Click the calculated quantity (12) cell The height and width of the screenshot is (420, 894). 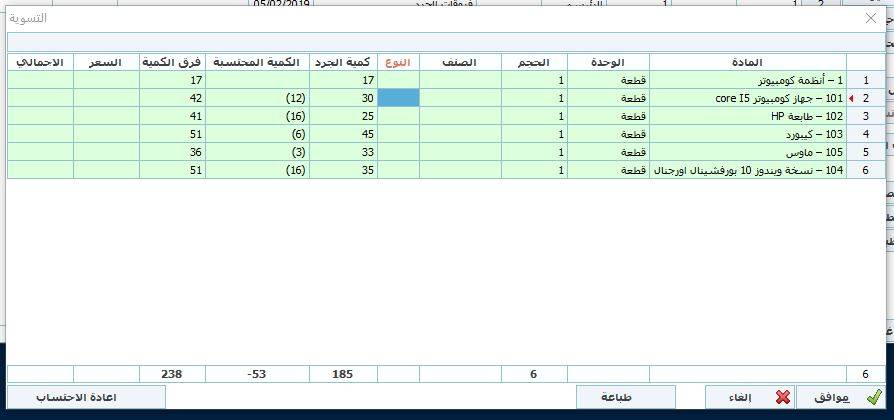coord(257,98)
